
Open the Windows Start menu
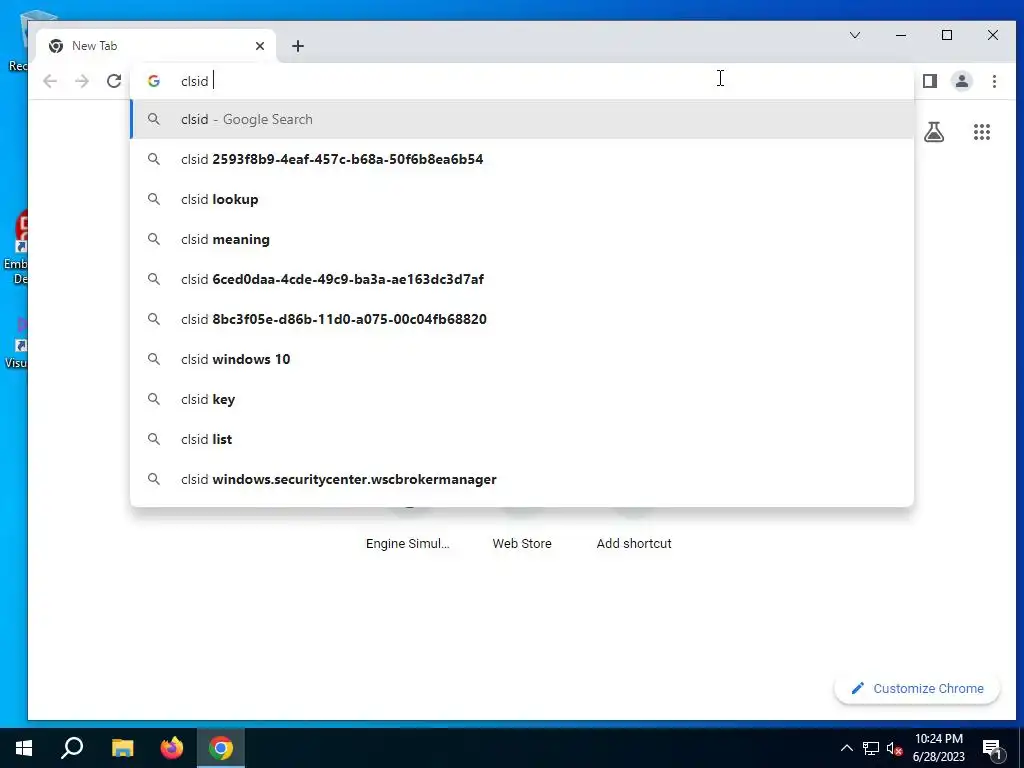click(x=24, y=748)
